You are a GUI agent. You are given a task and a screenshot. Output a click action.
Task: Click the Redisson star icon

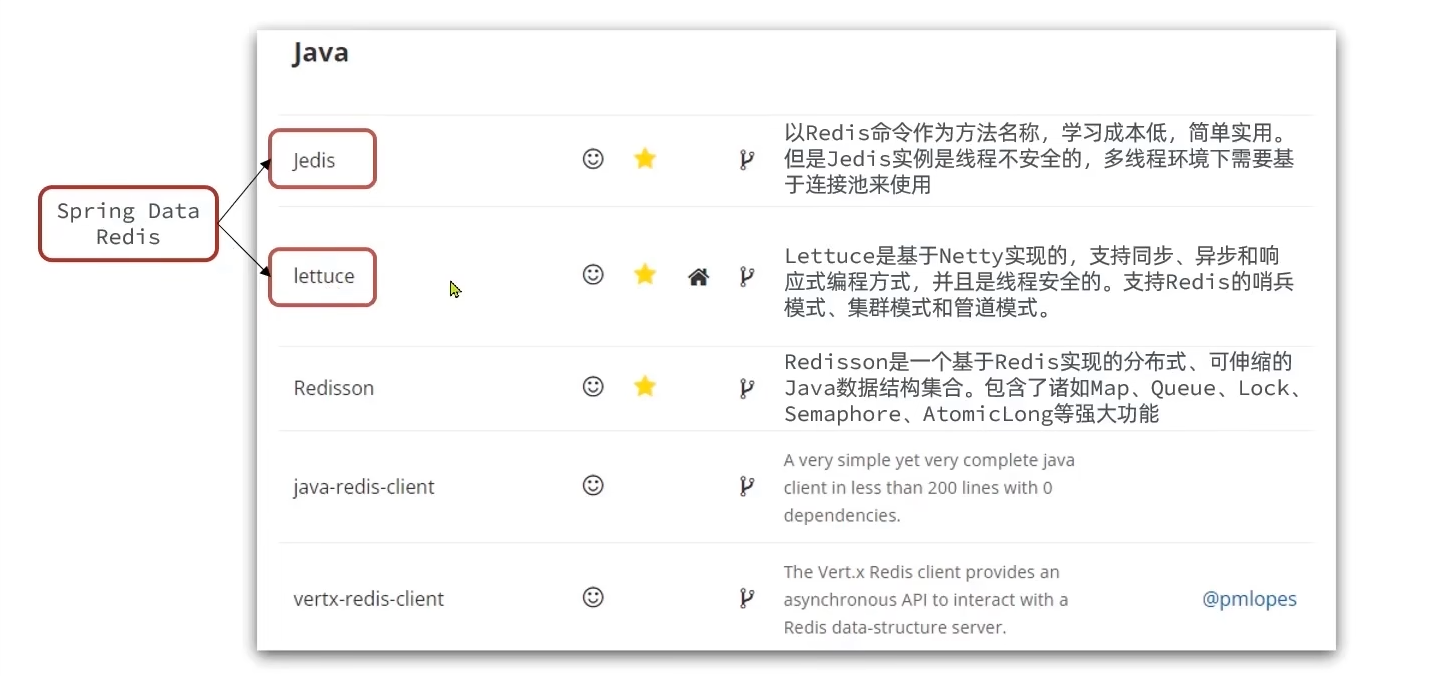point(645,386)
